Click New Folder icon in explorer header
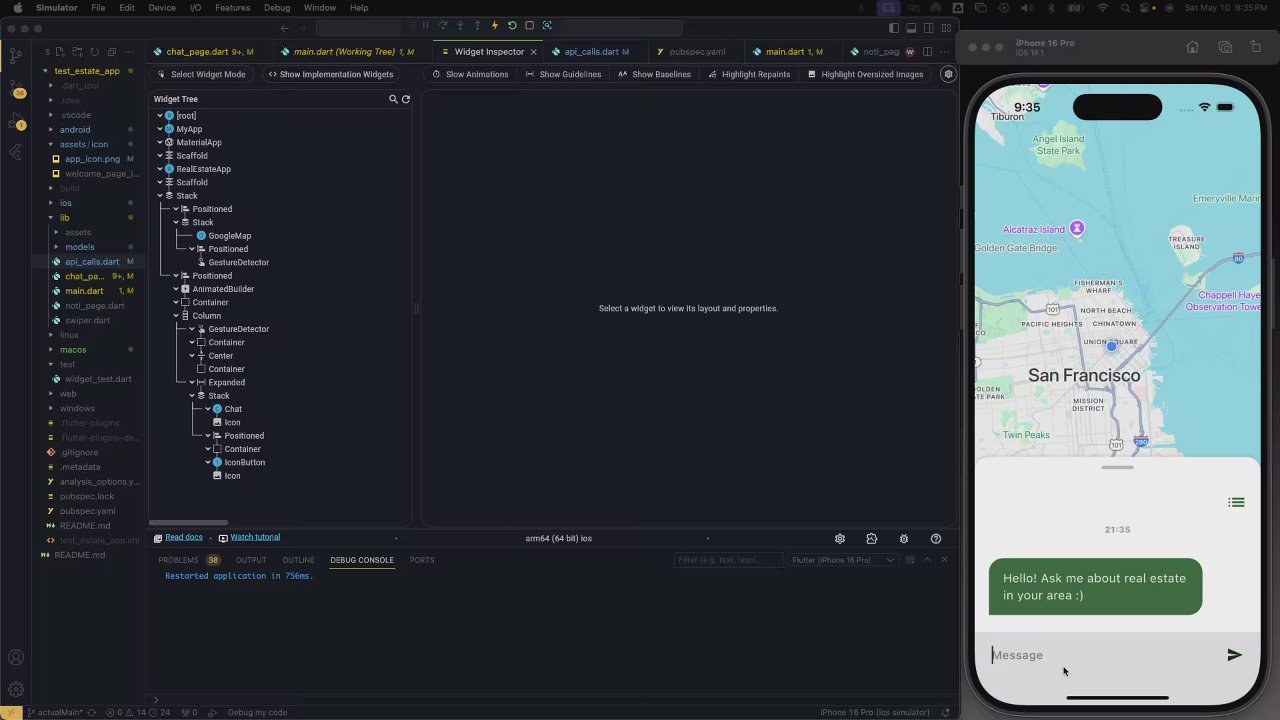 point(77,52)
